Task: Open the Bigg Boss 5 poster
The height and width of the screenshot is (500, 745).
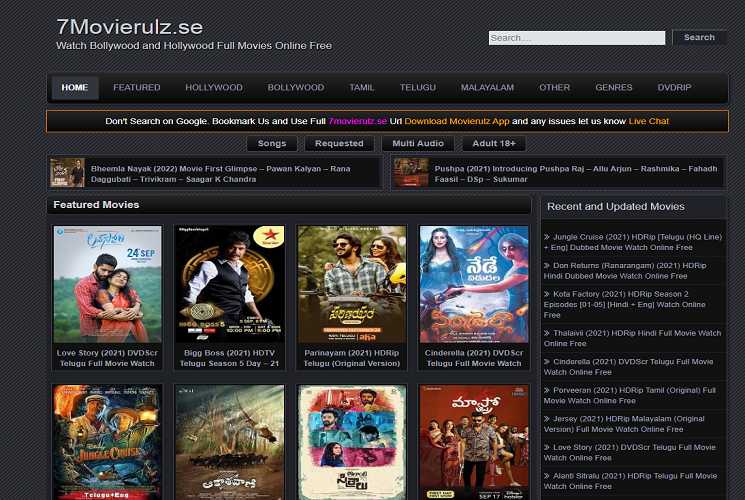Action: point(229,284)
